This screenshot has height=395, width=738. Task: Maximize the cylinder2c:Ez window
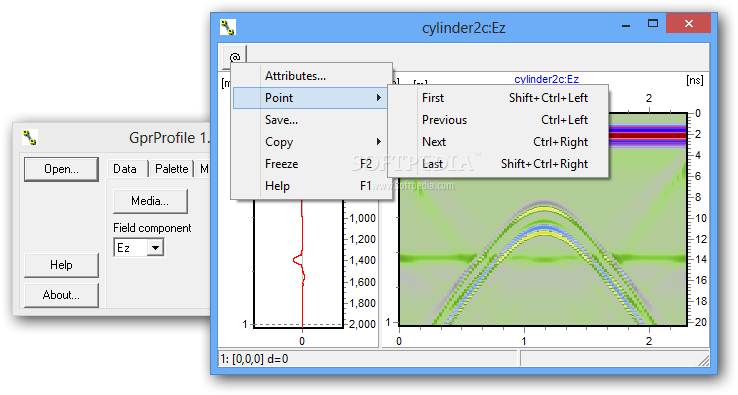pyautogui.click(x=653, y=24)
